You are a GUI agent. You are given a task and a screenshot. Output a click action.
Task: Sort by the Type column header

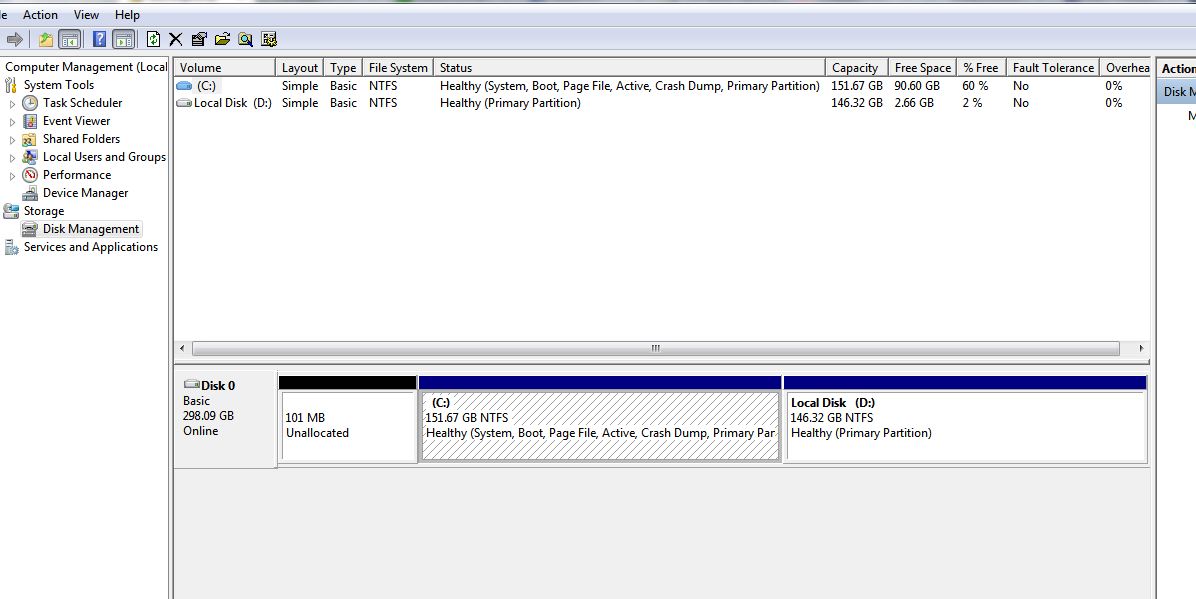coord(343,67)
